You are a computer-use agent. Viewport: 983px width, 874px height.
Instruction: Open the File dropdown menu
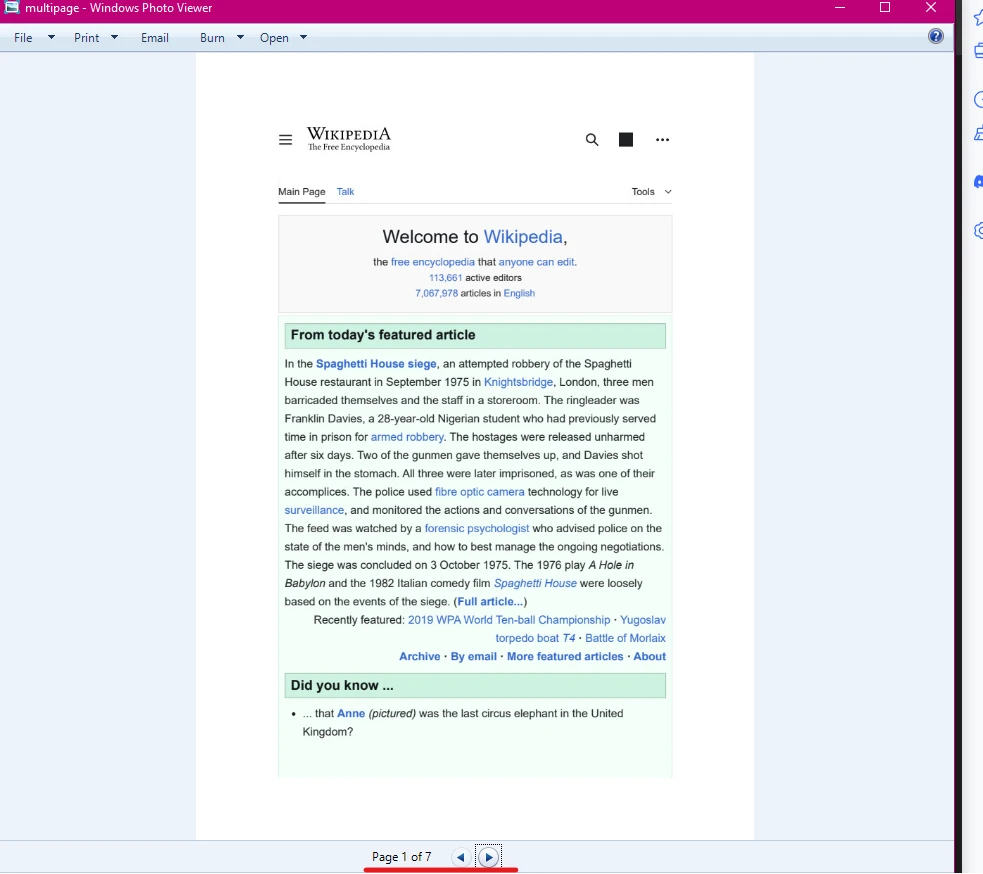point(21,37)
